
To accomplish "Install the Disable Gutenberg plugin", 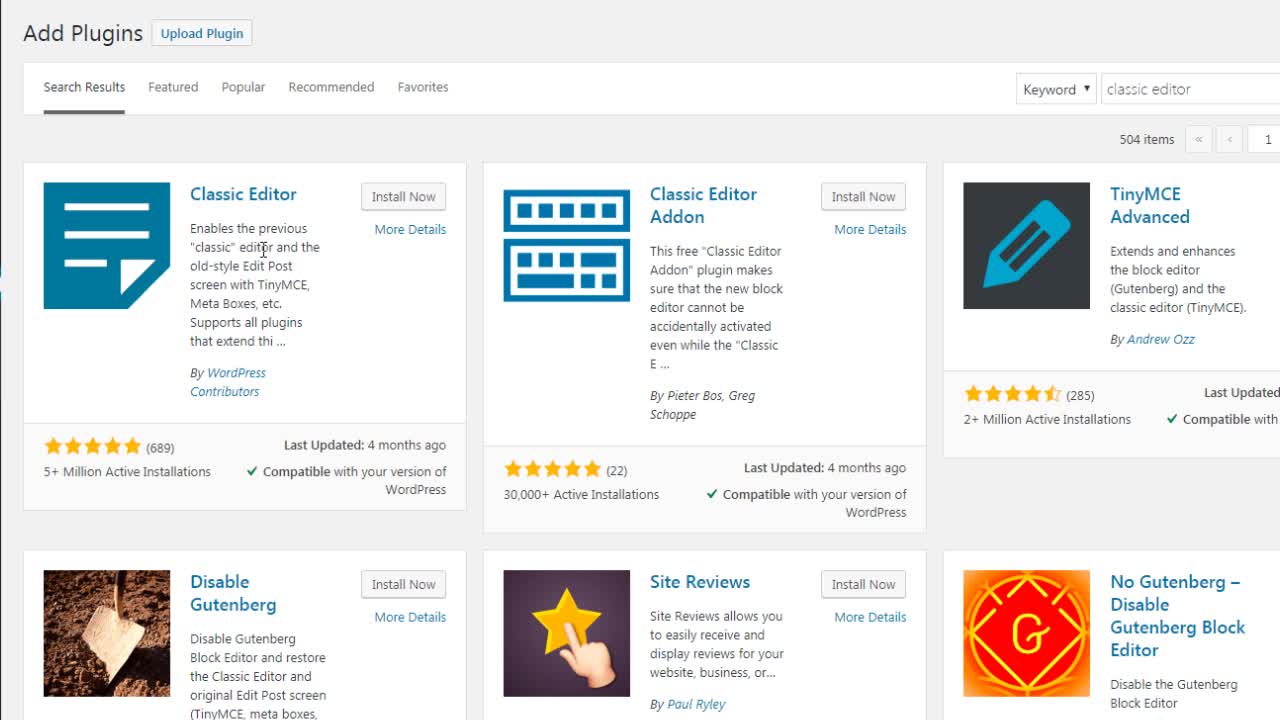I will pos(404,584).
